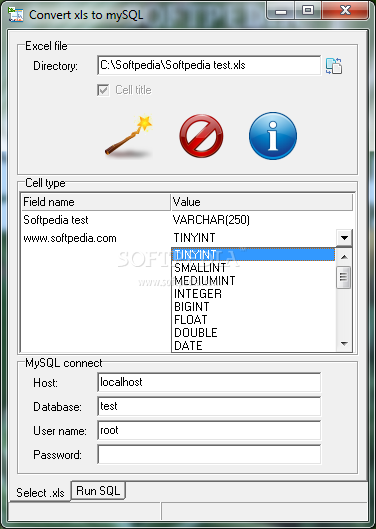This screenshot has width=376, height=529.
Task: Click the list scrollbar up arrow
Action: click(x=344, y=257)
